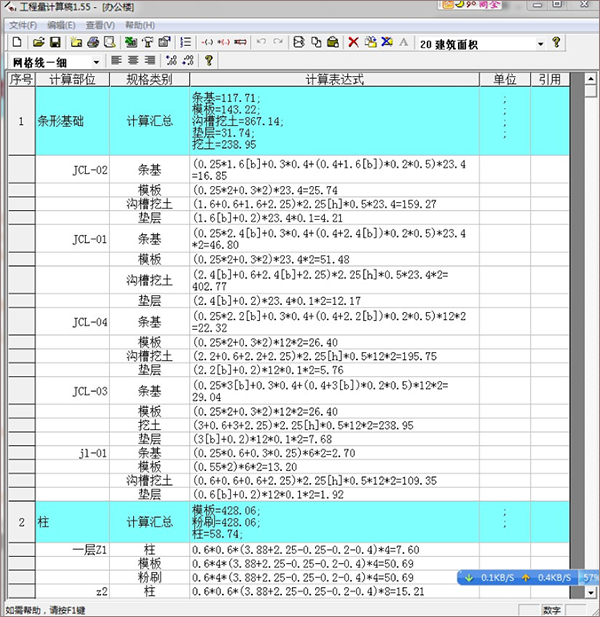
Task: Open the 查看(V) menu
Action: pos(100,25)
